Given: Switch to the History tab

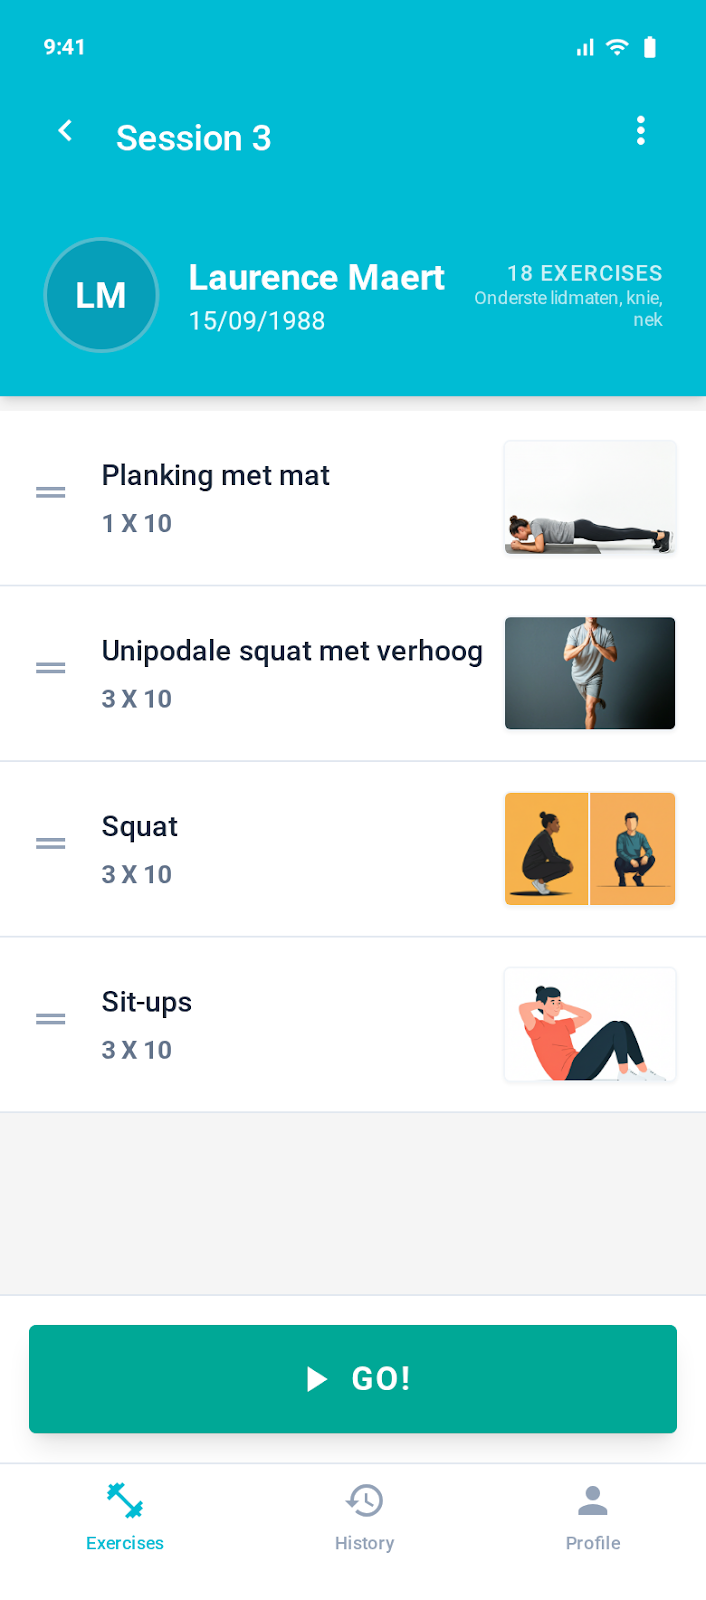Looking at the screenshot, I should [x=364, y=1515].
